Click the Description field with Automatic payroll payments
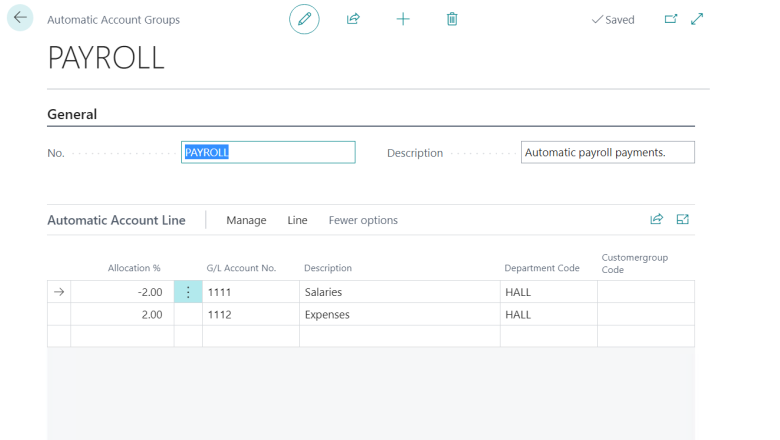Viewport: 780px width, 440px height. tap(607, 152)
